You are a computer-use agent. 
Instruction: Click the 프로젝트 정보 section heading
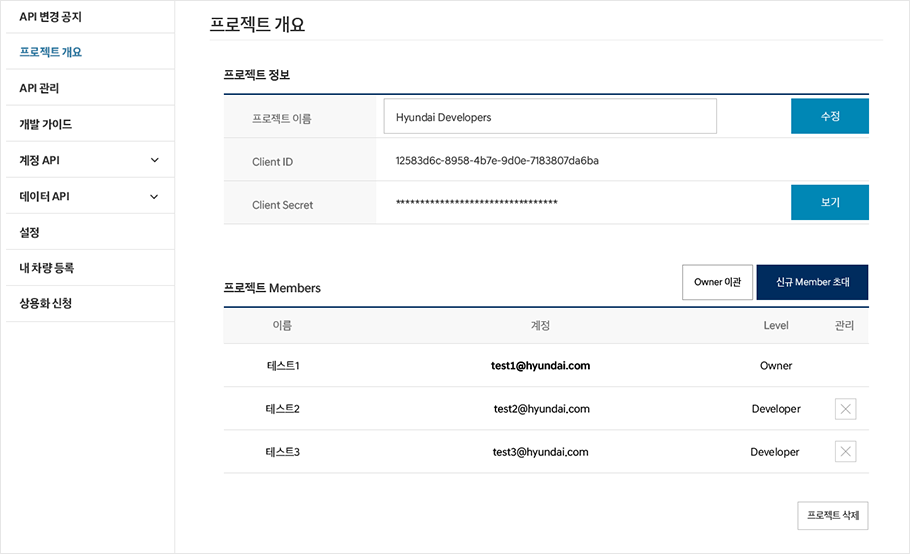click(257, 75)
